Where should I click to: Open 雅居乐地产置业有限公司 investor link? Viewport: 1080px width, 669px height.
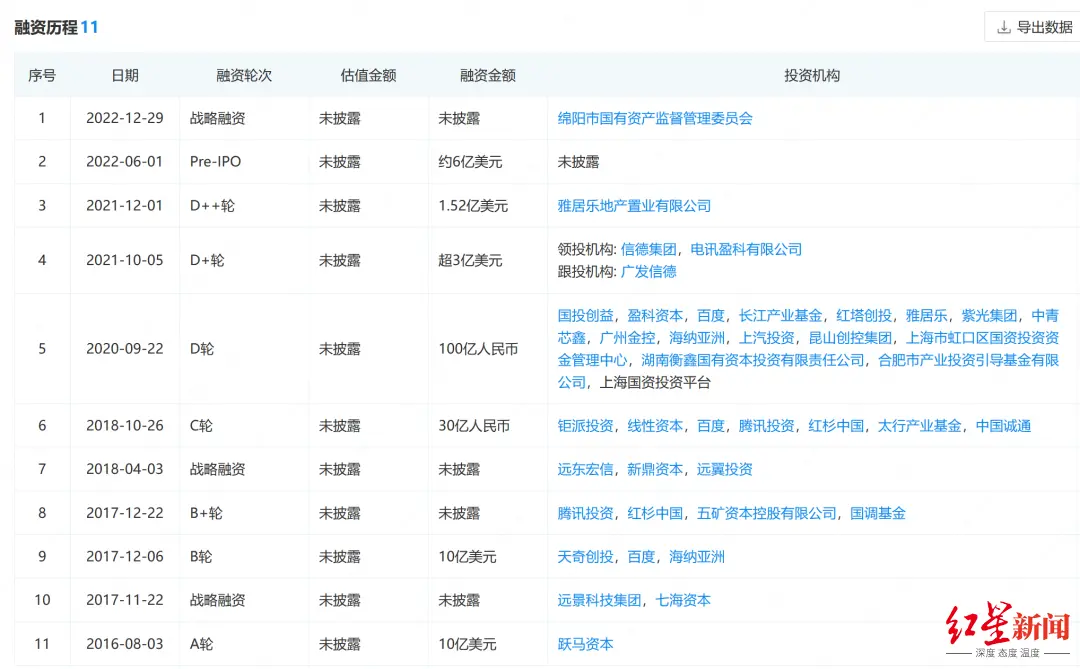(x=634, y=206)
